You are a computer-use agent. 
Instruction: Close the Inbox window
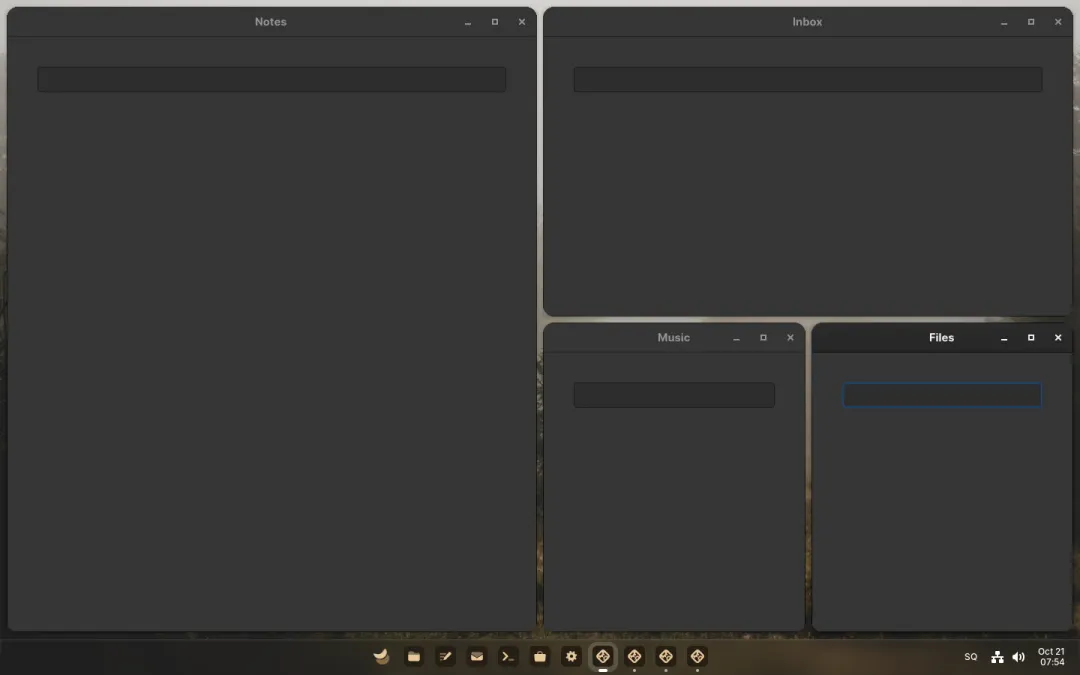1058,22
